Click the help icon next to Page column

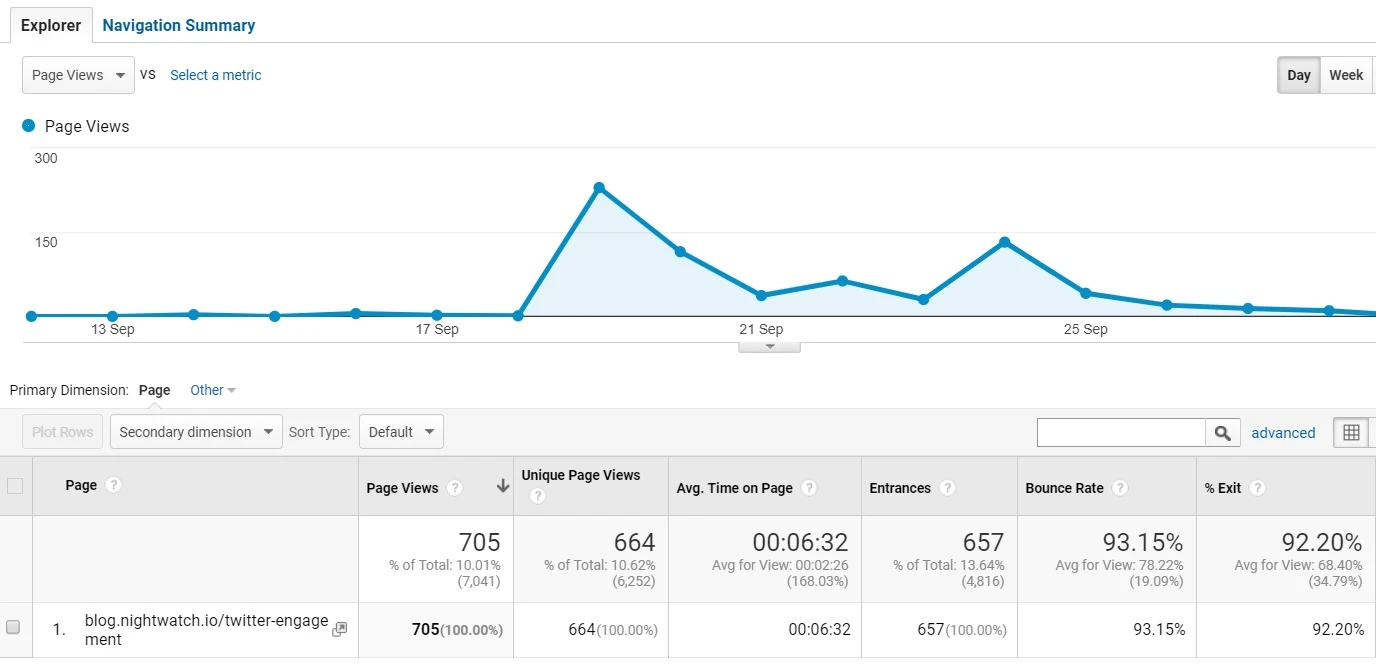point(114,485)
